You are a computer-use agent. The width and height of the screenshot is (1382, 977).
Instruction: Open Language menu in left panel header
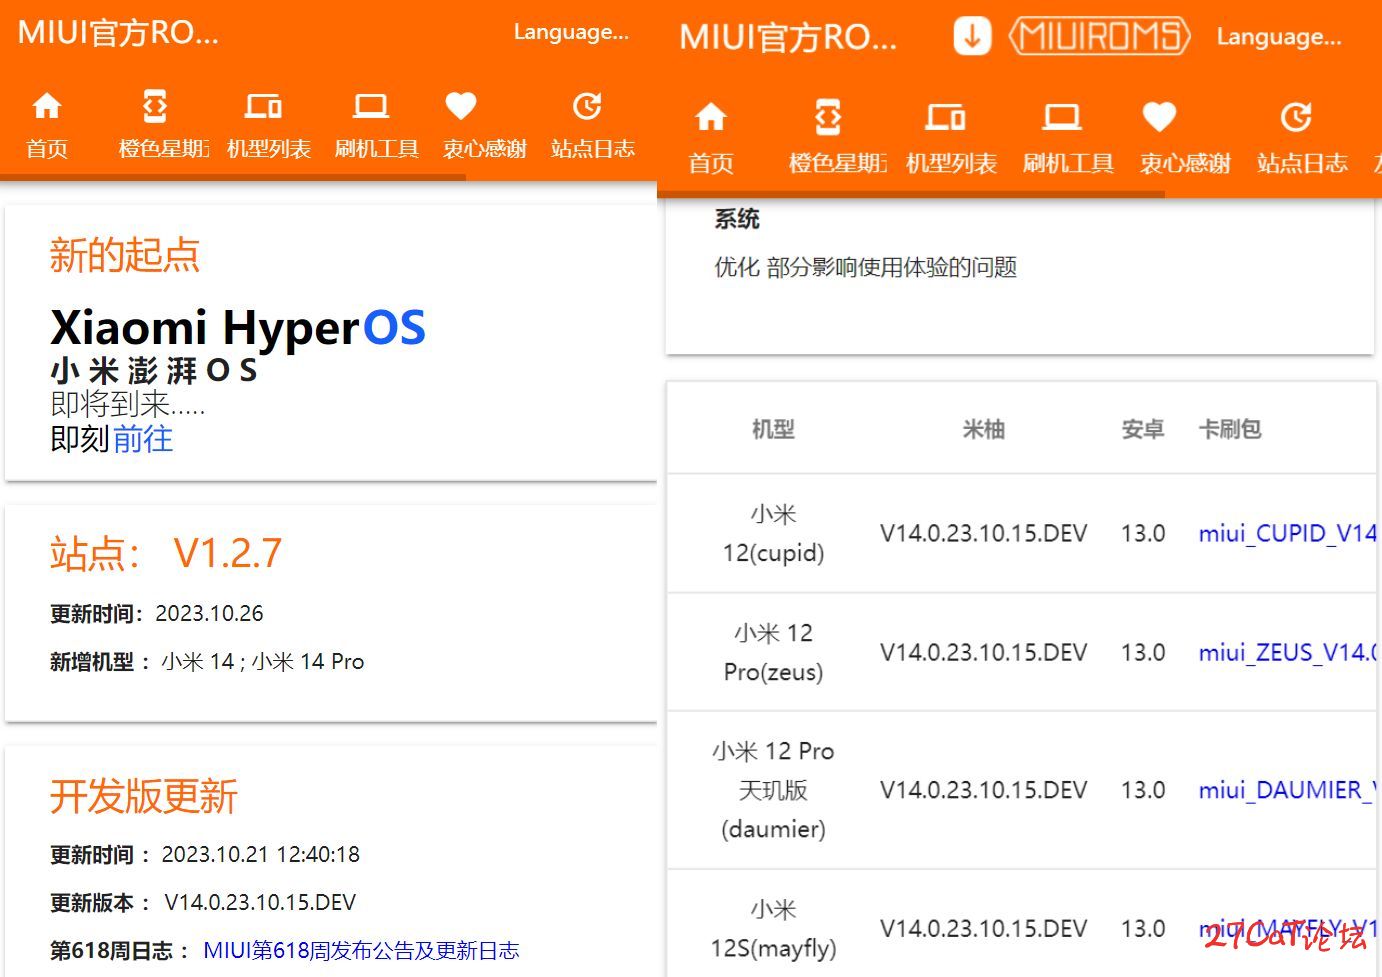pyautogui.click(x=571, y=32)
